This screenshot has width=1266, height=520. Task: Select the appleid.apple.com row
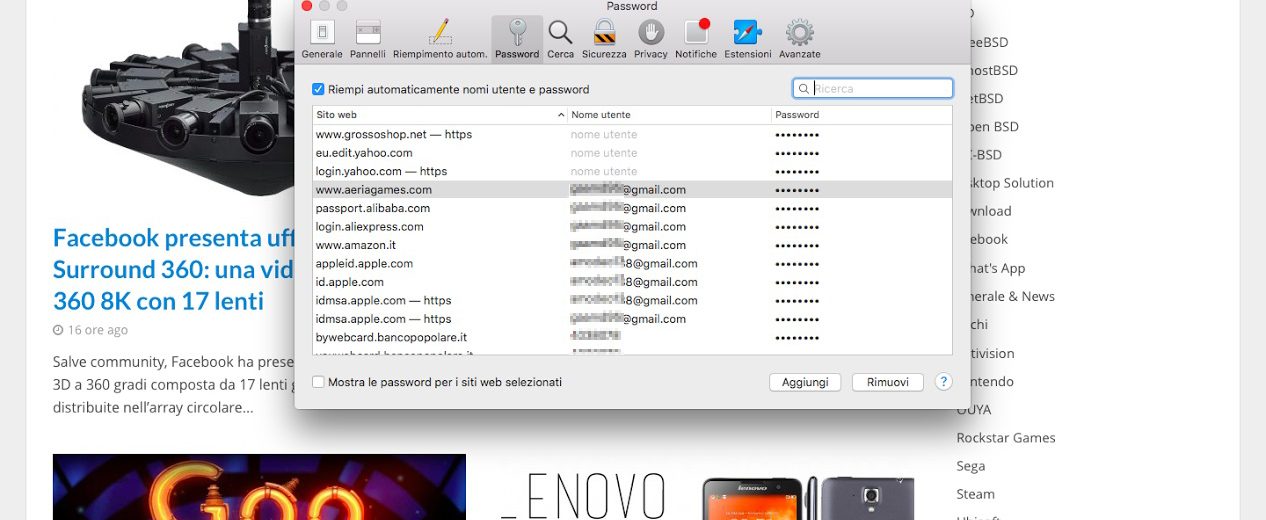(632, 264)
